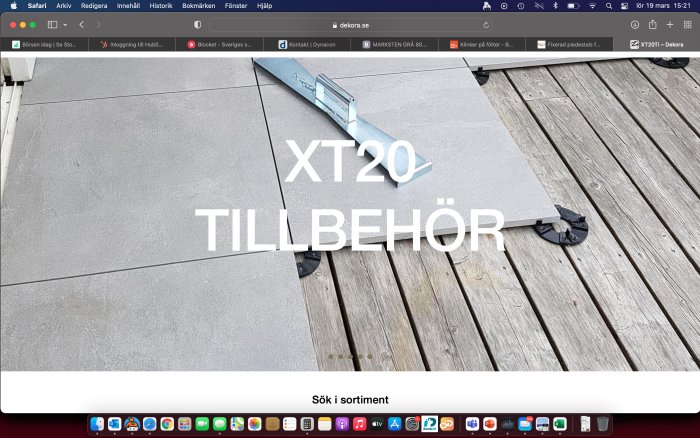Open Reminders from the dock
The width and height of the screenshot is (700, 438).
pos(289,424)
